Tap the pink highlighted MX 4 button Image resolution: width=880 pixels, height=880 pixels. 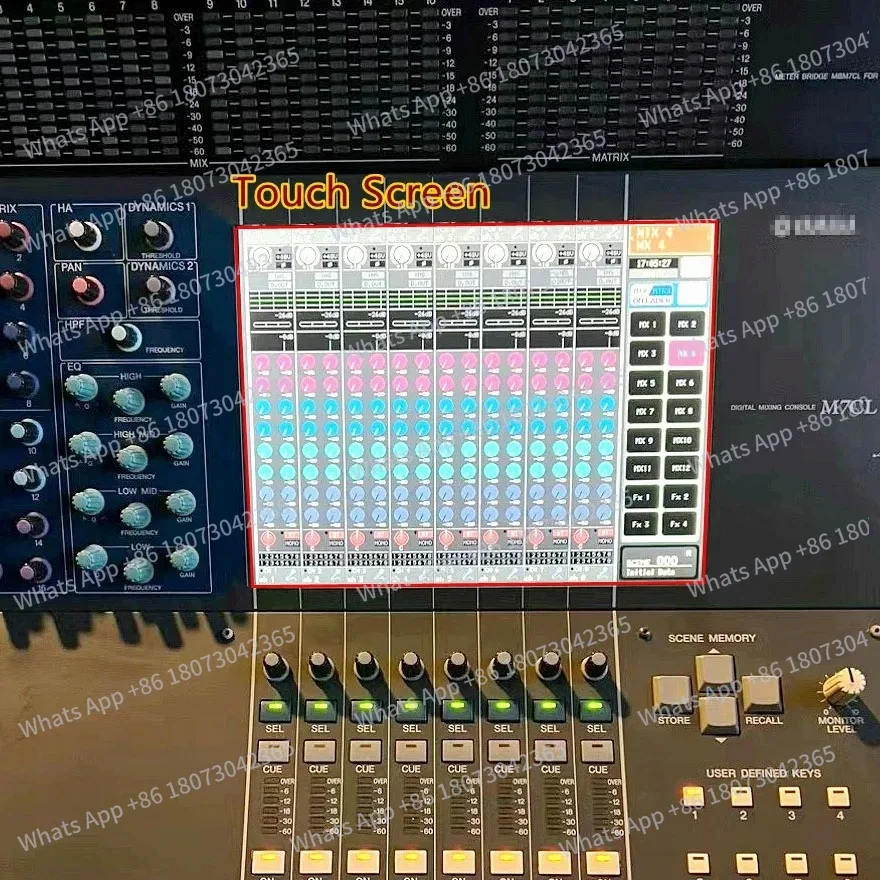(686, 354)
